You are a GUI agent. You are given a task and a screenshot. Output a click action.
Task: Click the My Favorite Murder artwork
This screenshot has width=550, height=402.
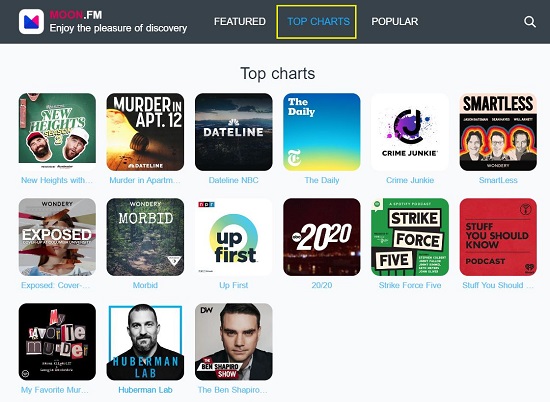click(x=57, y=342)
